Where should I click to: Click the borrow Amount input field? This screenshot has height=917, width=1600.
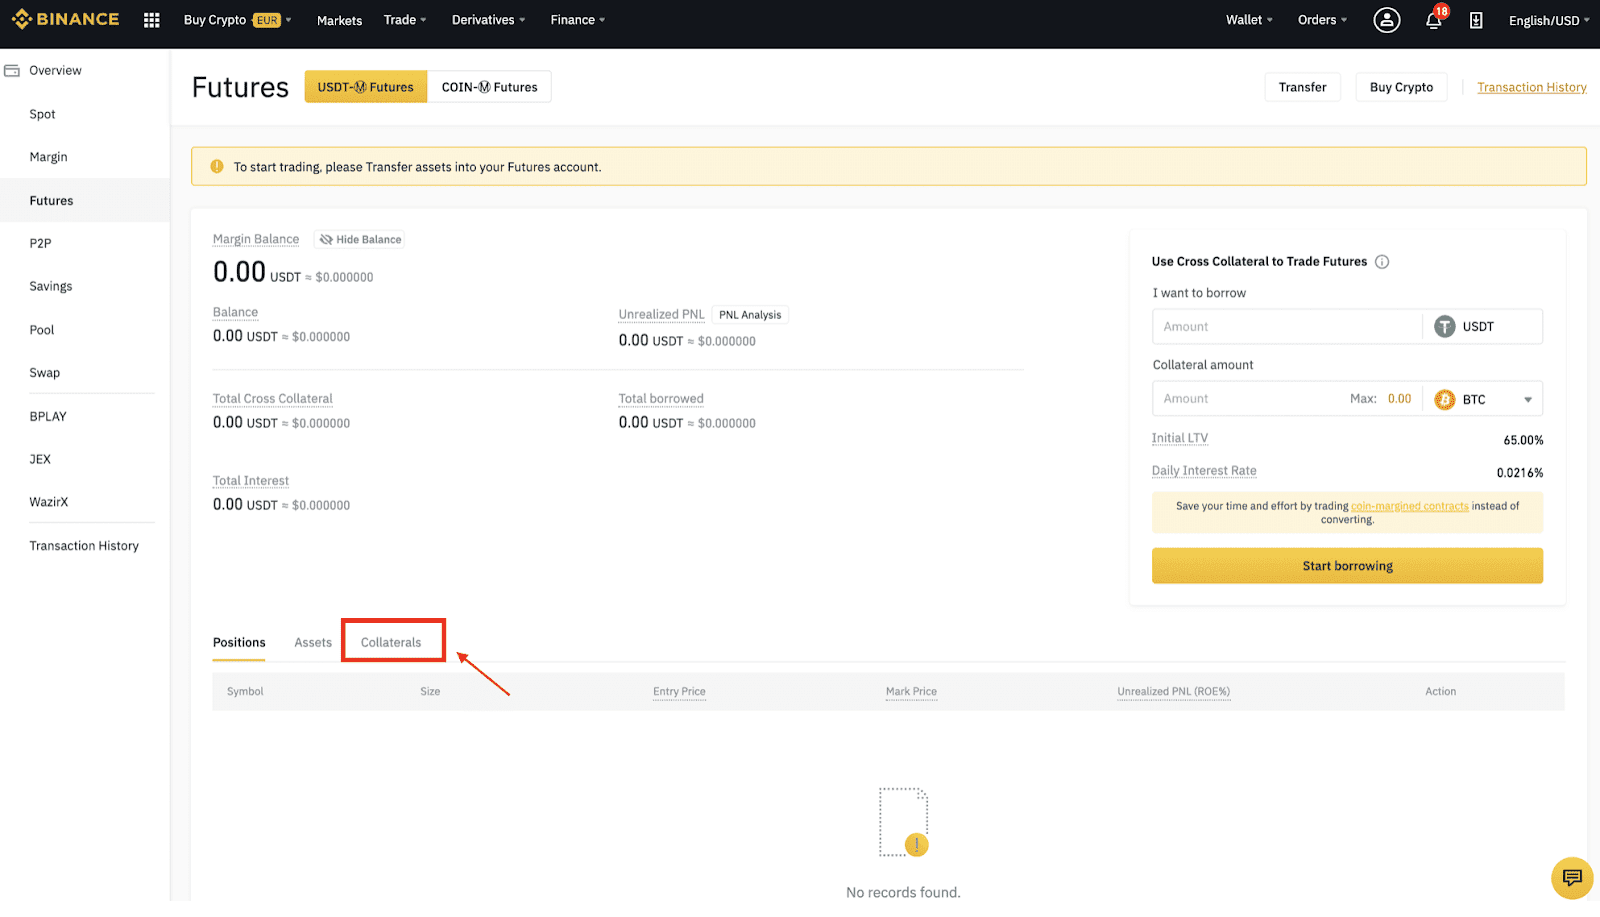[1288, 327]
